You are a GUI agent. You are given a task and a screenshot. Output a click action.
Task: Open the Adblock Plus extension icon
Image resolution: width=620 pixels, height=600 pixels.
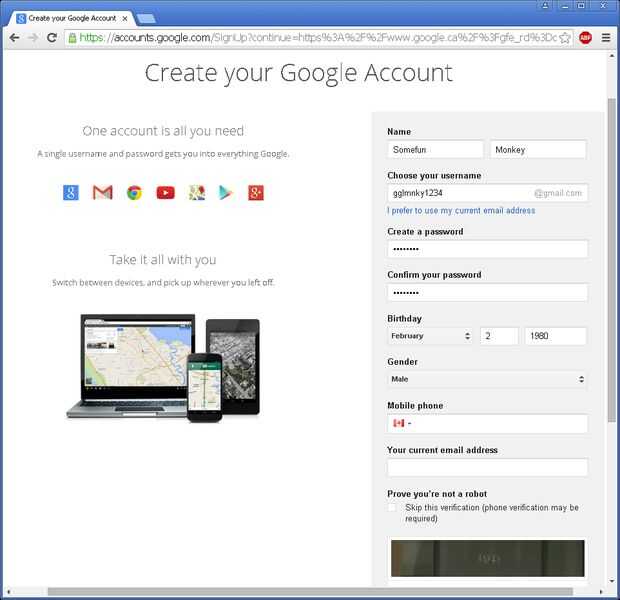(586, 38)
